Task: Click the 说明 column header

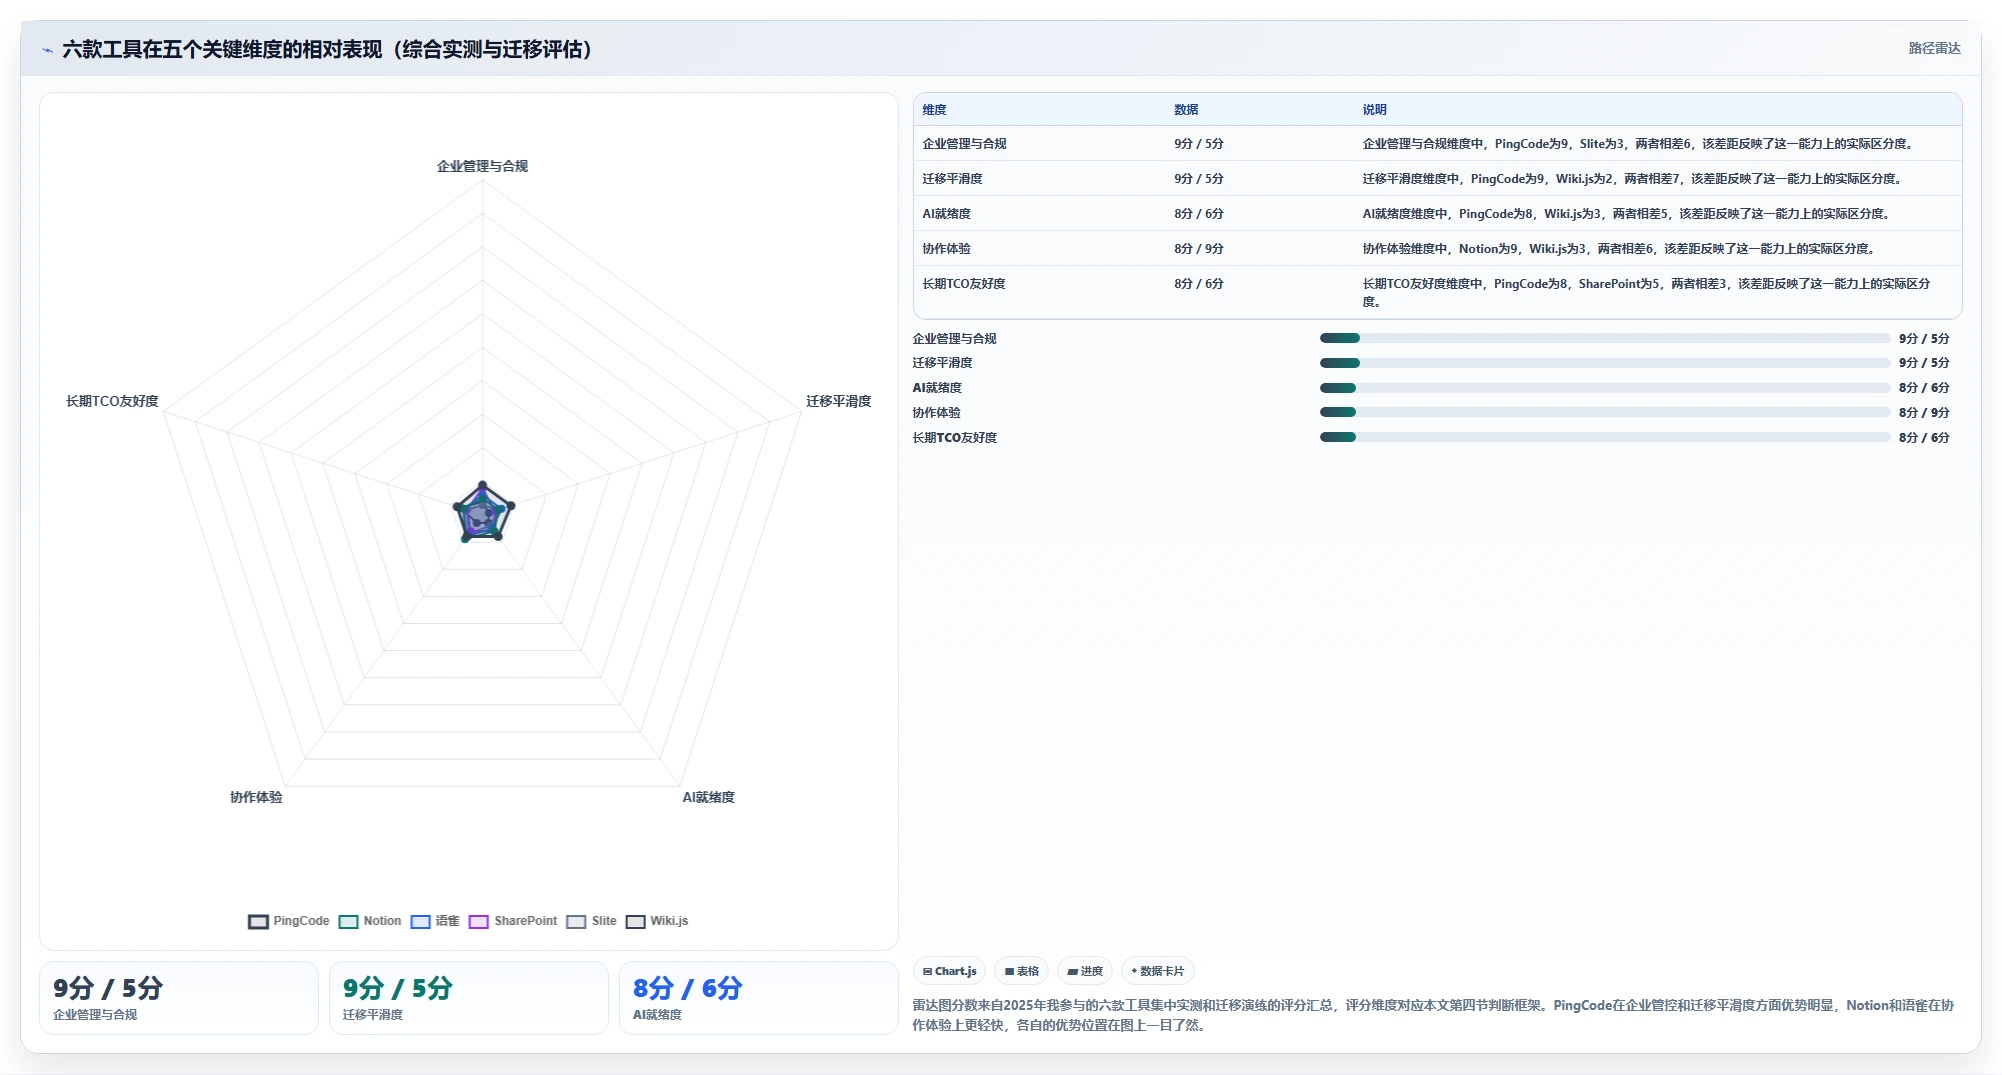Action: click(x=1374, y=110)
